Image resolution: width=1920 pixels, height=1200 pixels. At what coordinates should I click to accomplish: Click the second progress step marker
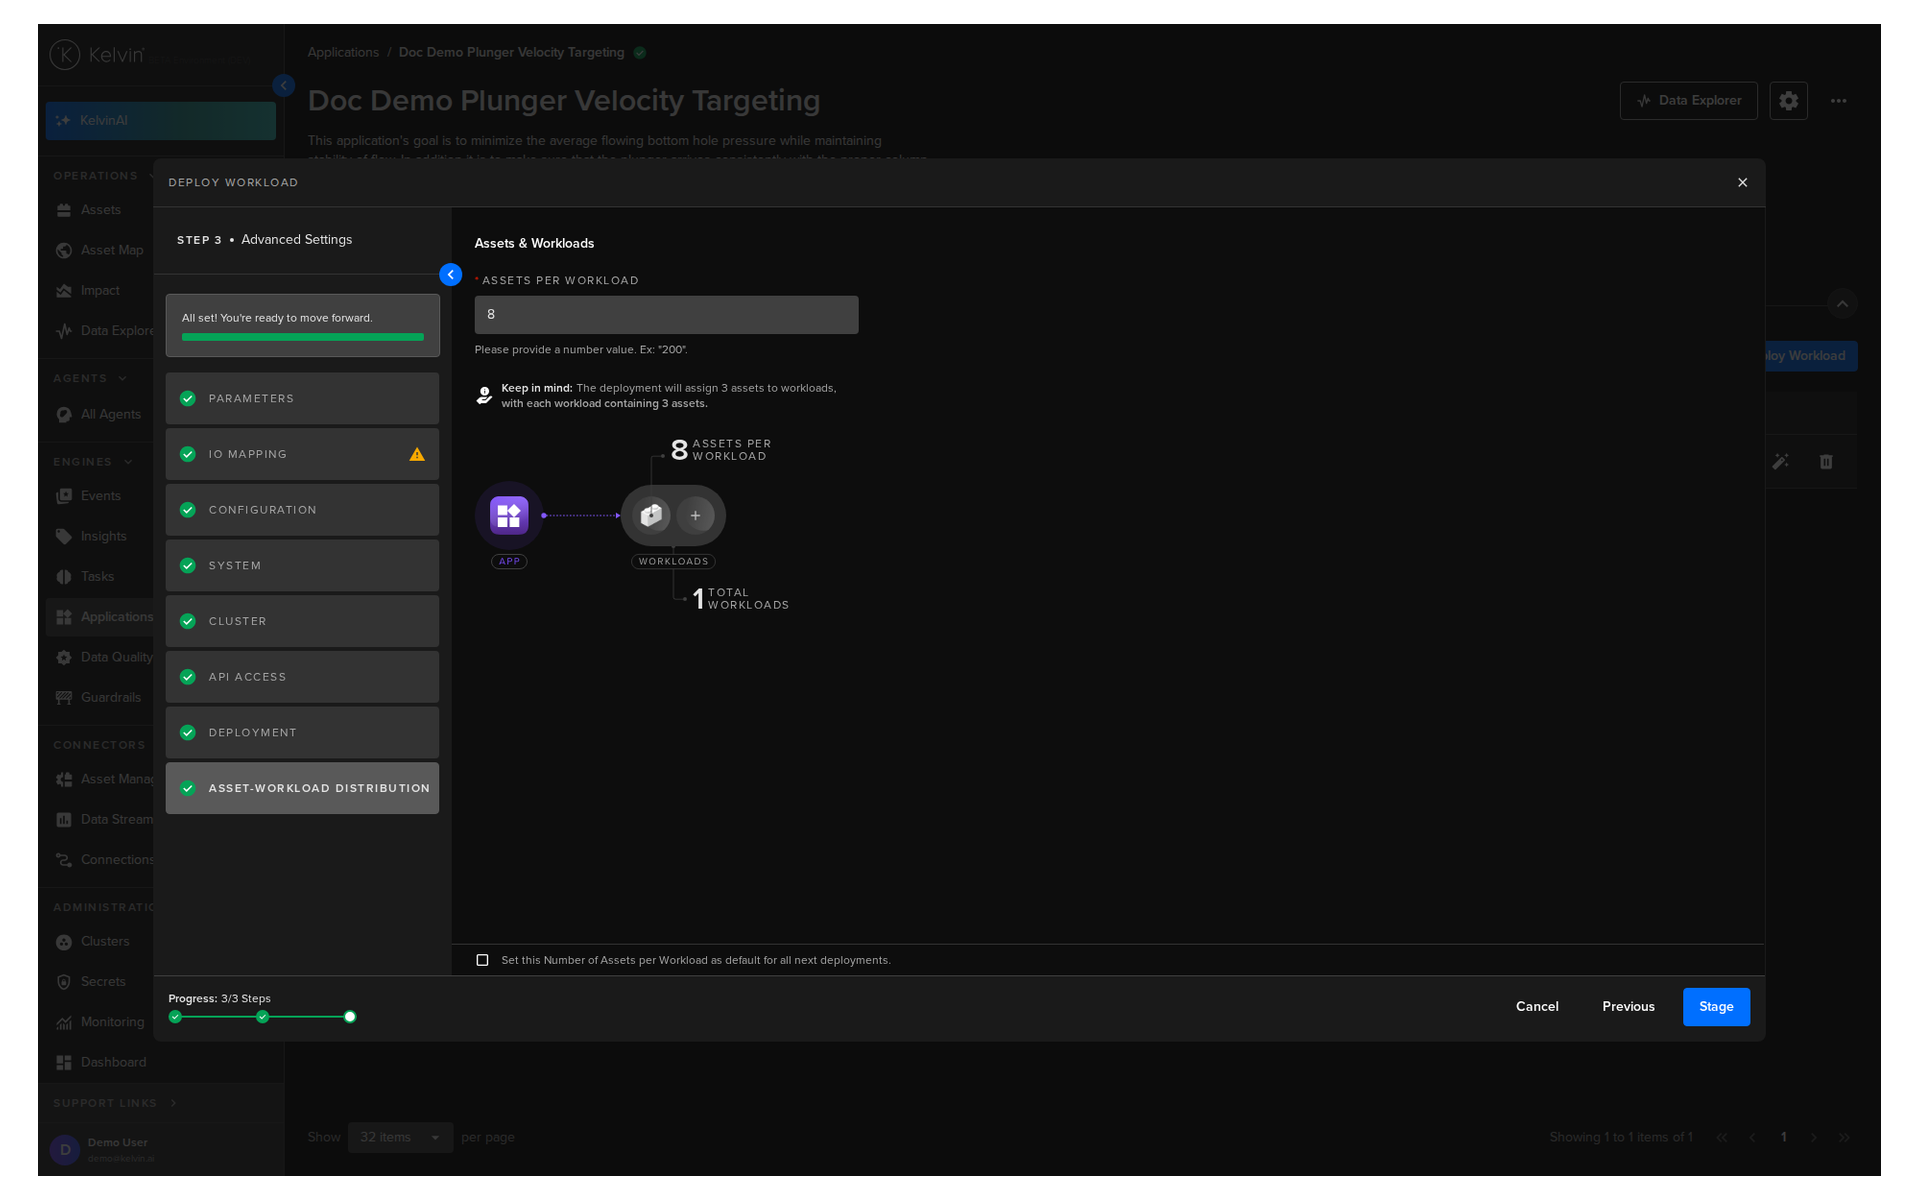pos(262,1016)
